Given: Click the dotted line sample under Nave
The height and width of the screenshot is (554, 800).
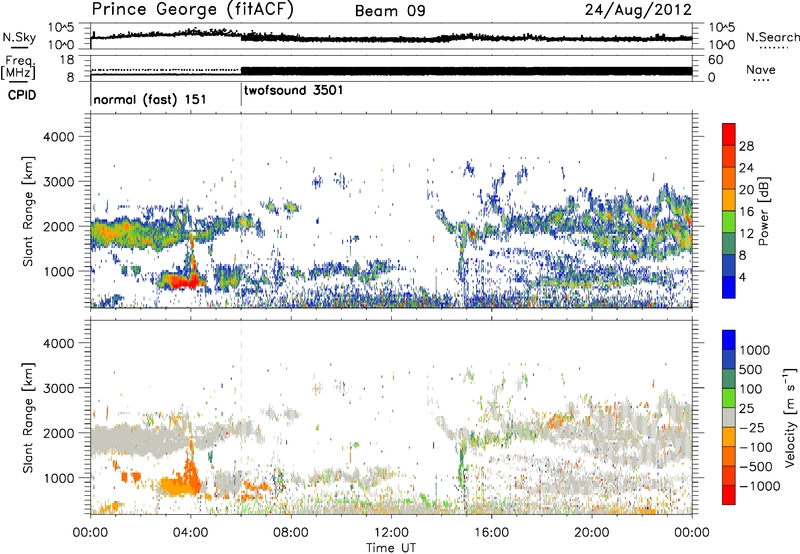Looking at the screenshot, I should [761, 81].
